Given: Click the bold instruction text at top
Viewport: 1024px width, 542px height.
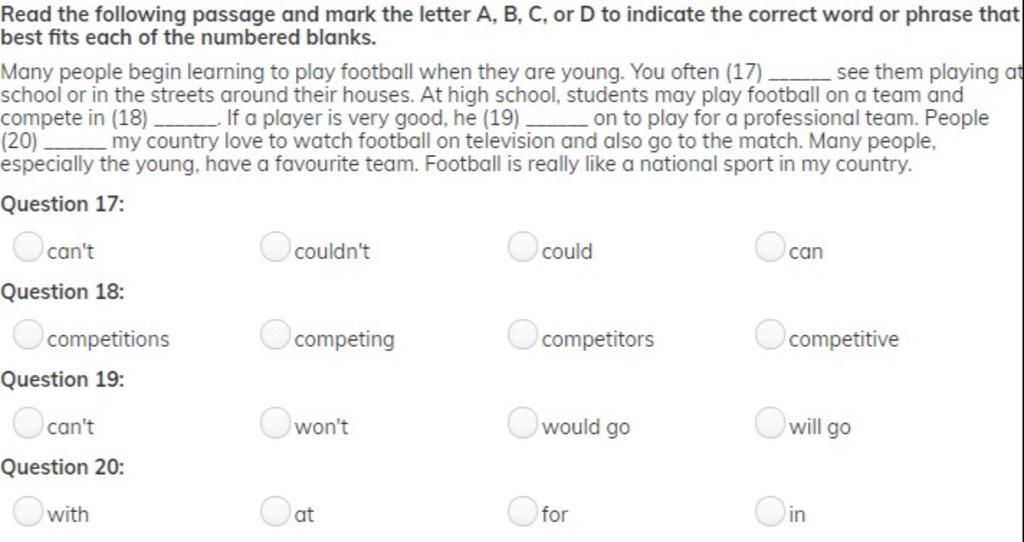Looking at the screenshot, I should pyautogui.click(x=512, y=26).
